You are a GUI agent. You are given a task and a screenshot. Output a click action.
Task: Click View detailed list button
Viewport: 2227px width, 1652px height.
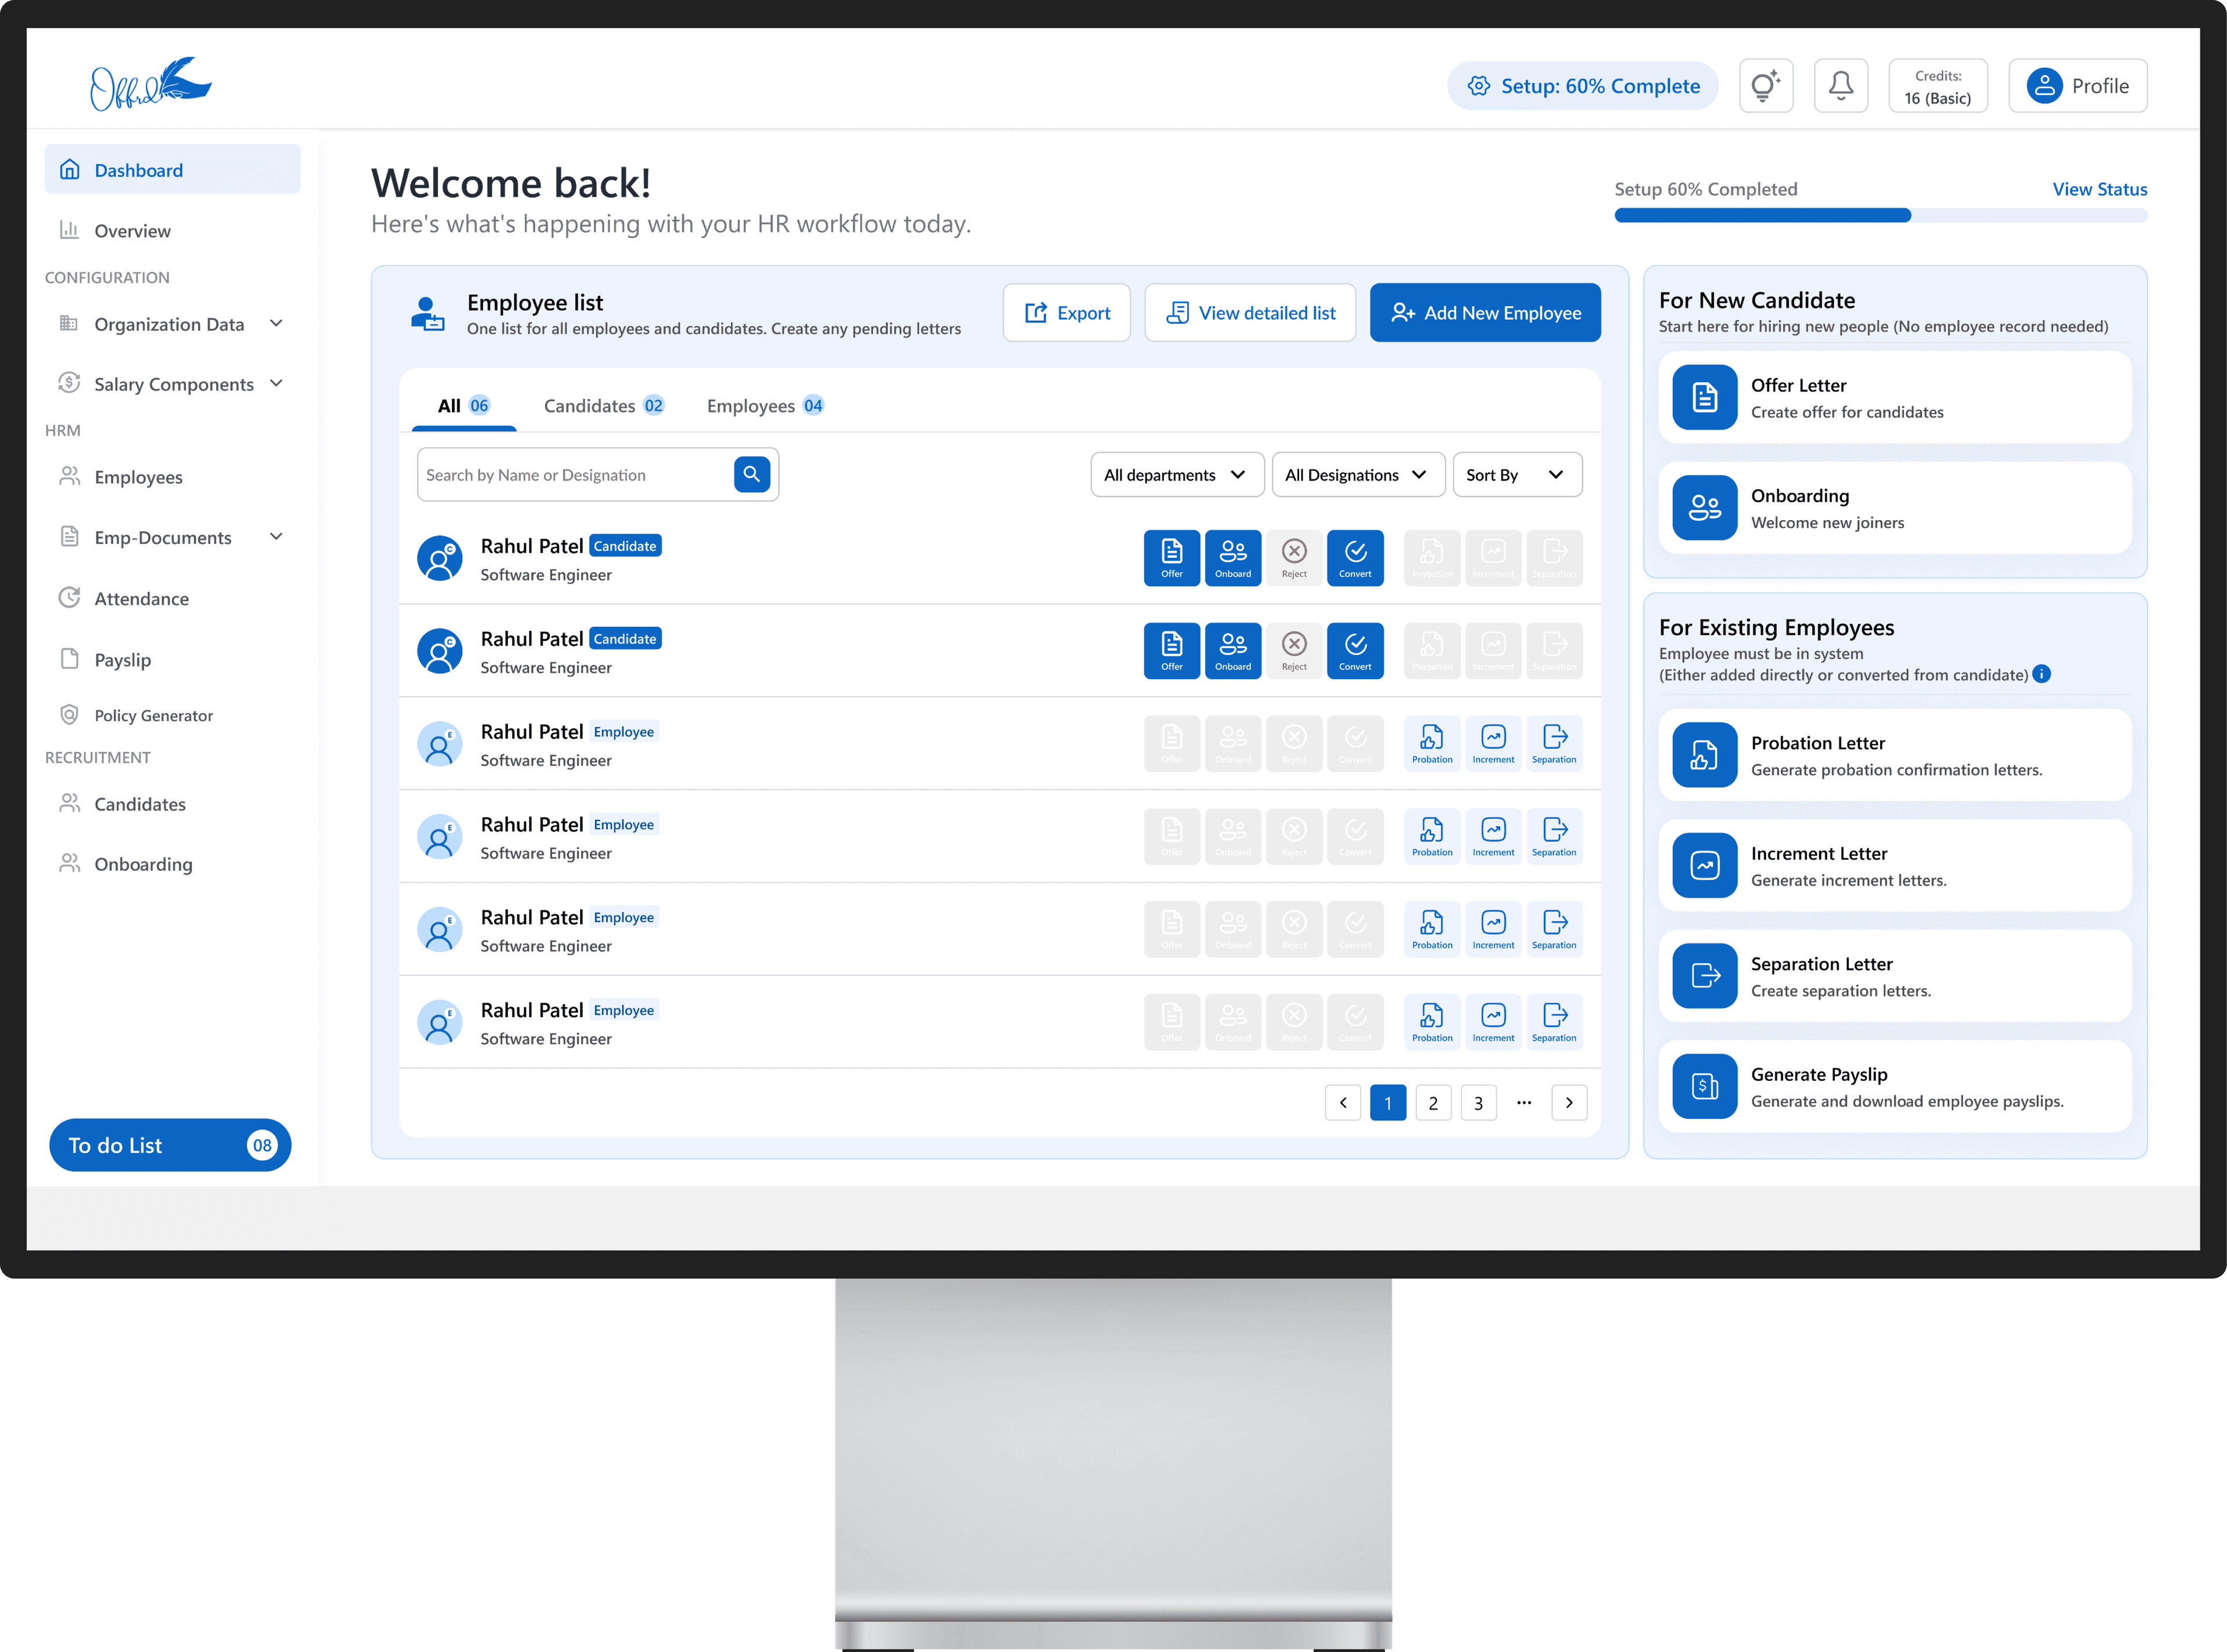tap(1250, 313)
